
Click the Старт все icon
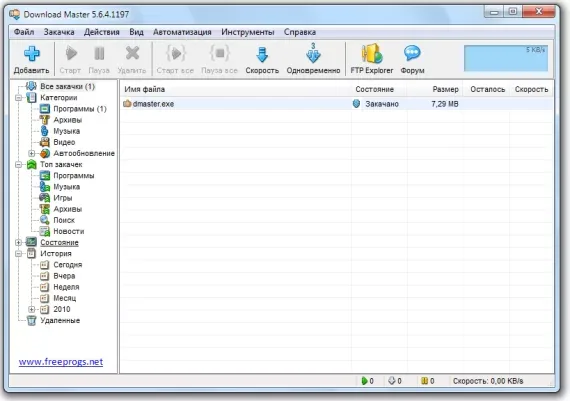click(176, 53)
